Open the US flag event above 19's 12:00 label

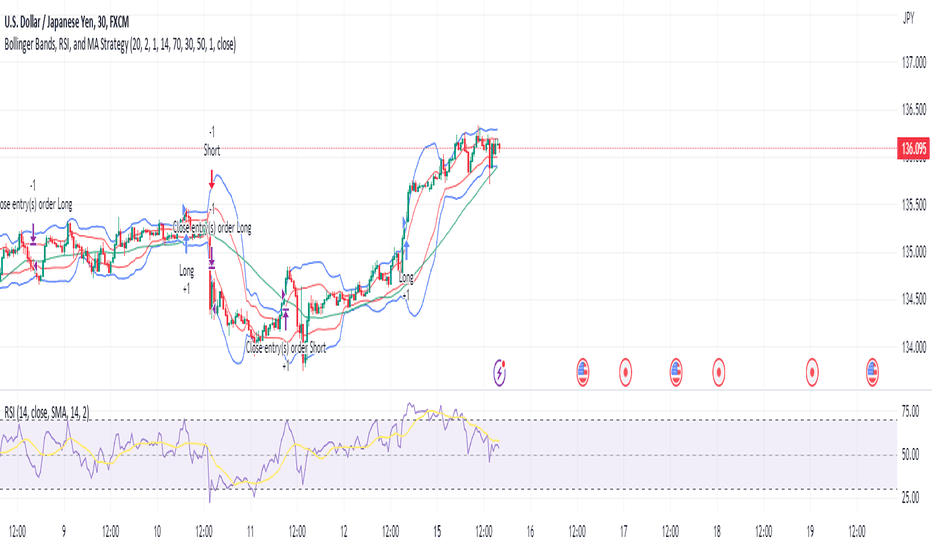[x=872, y=373]
